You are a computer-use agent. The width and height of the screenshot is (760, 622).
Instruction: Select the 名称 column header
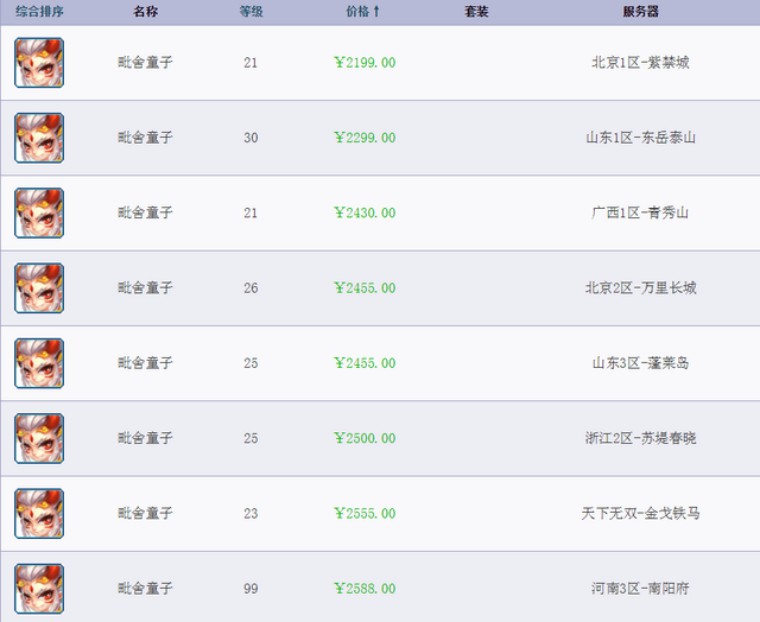(x=145, y=12)
